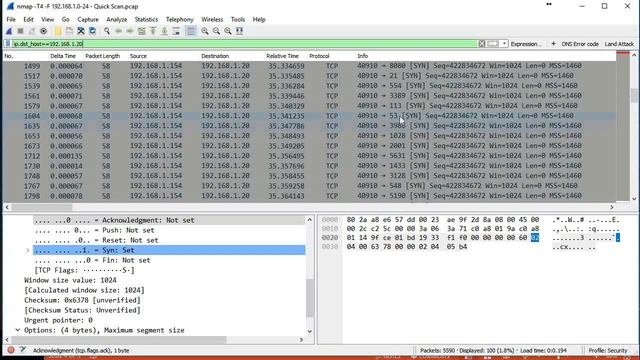Clear the display filter with X
The image size is (640, 360).
coord(482,44)
